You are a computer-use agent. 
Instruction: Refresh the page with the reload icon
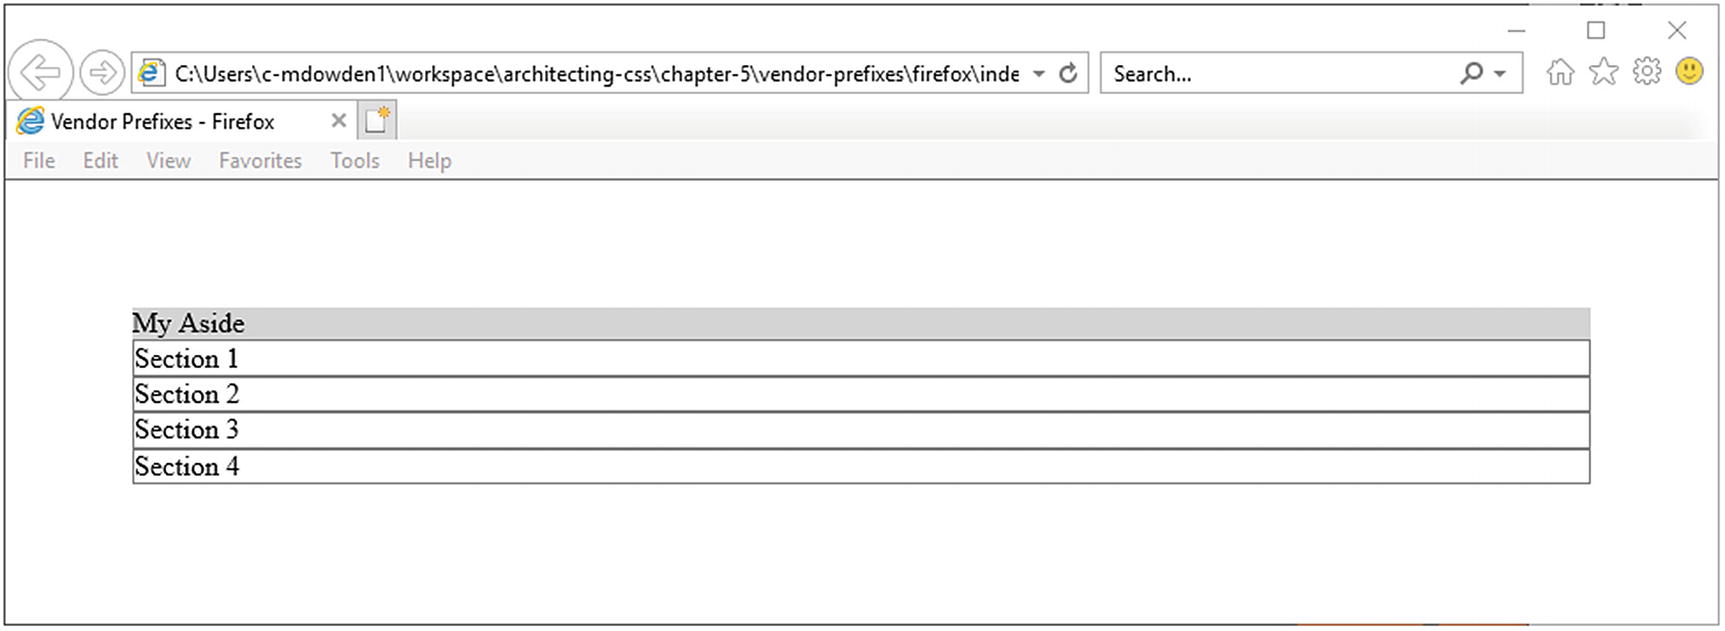coord(1068,74)
